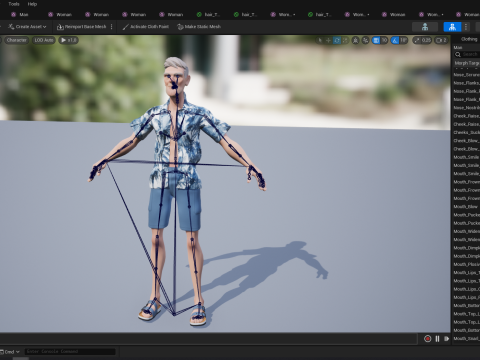Focus the morph target Search field
Image resolution: width=480 pixels, height=360 pixels.
pos(467,54)
